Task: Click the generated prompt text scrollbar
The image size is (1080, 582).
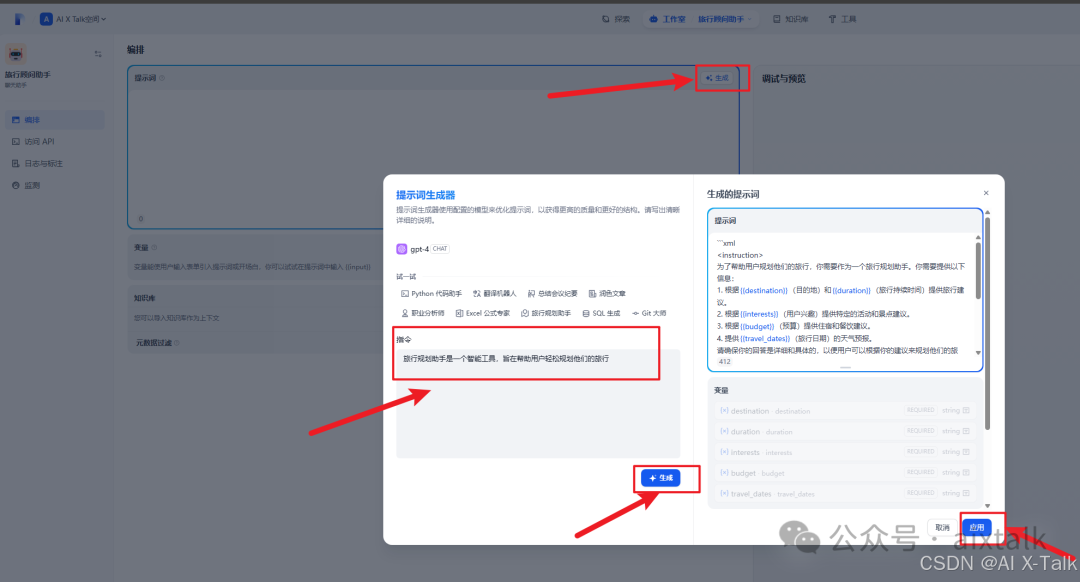Action: (x=978, y=272)
